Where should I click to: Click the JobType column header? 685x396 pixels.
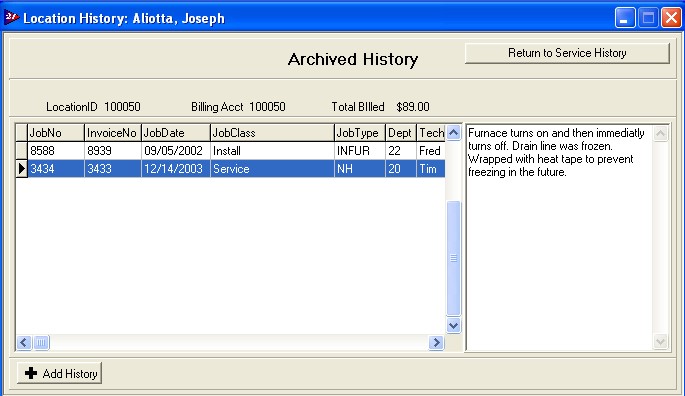coord(360,132)
